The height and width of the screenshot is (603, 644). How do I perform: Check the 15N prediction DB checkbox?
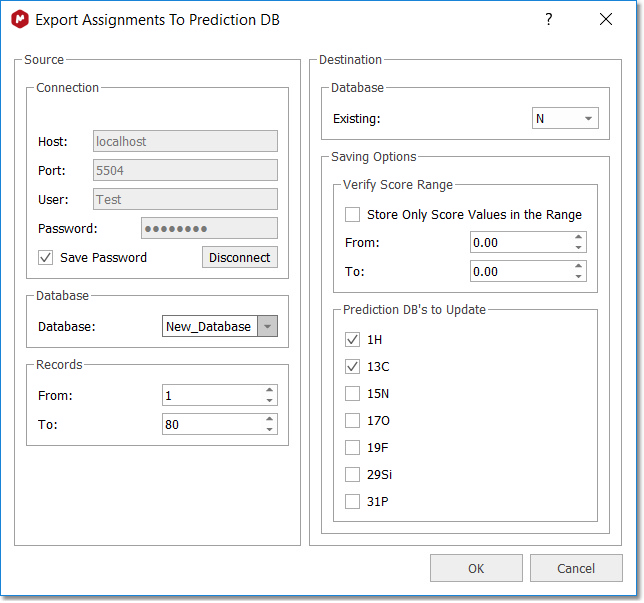(352, 394)
